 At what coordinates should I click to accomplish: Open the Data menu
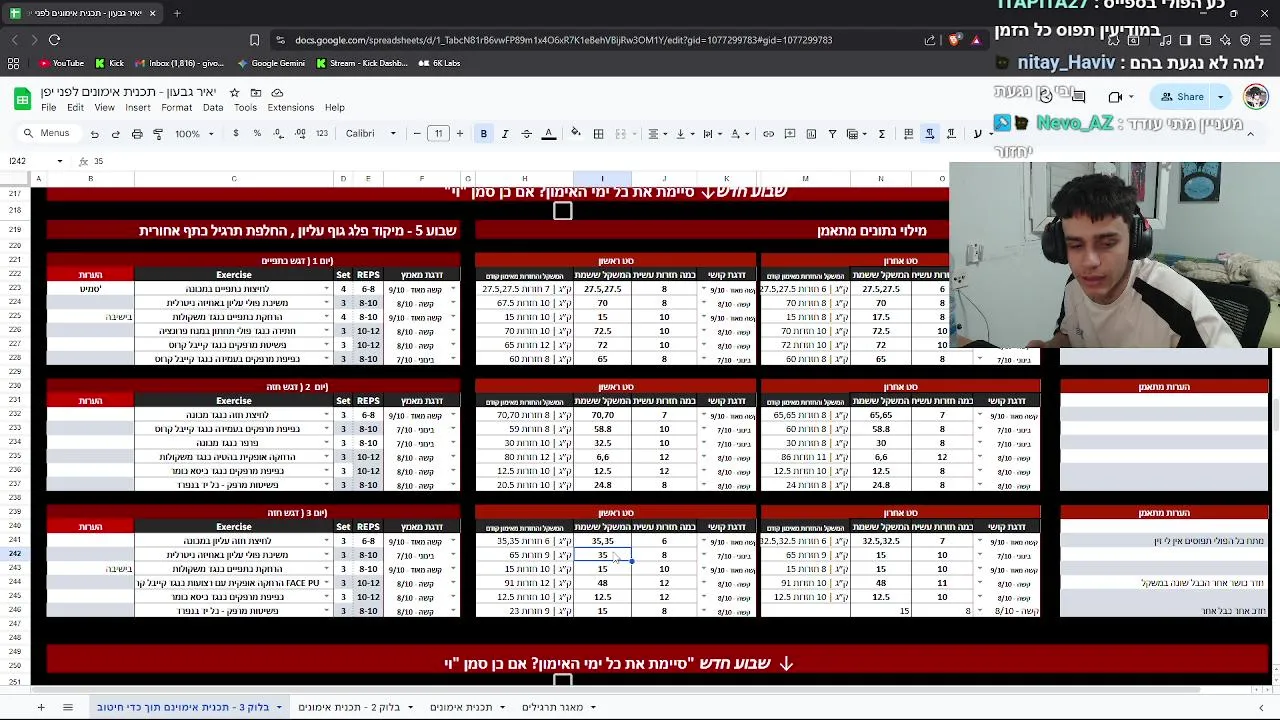click(x=213, y=108)
